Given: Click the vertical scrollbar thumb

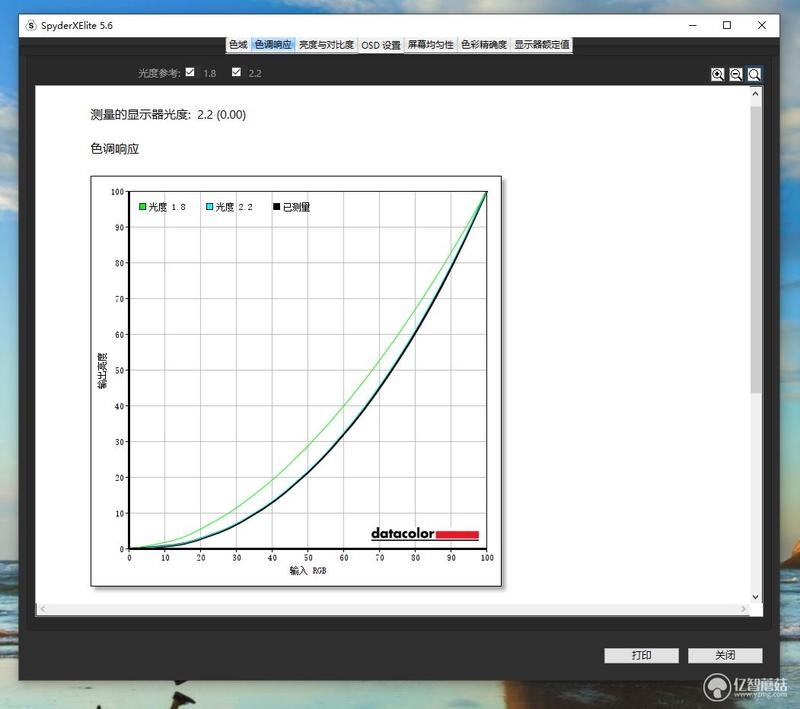Looking at the screenshot, I should tap(756, 249).
